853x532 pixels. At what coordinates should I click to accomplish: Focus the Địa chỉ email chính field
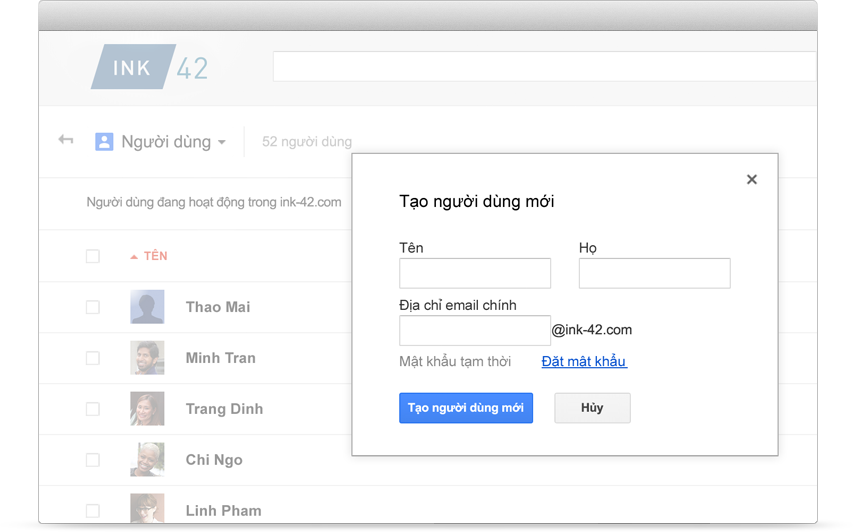(475, 330)
